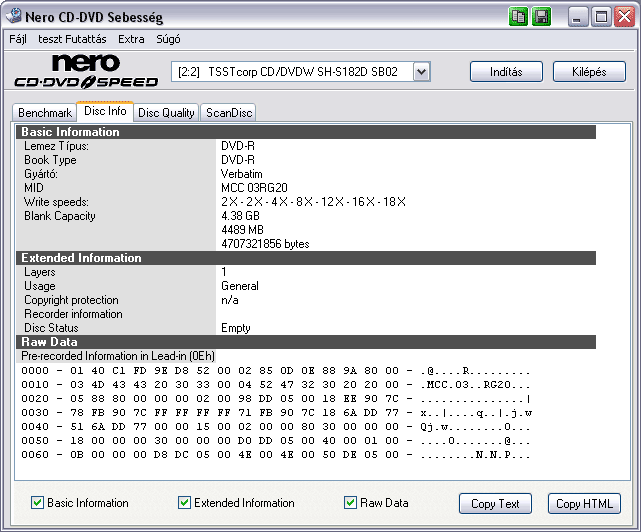
Task: Click the raw data row 0030
Action: (276, 413)
